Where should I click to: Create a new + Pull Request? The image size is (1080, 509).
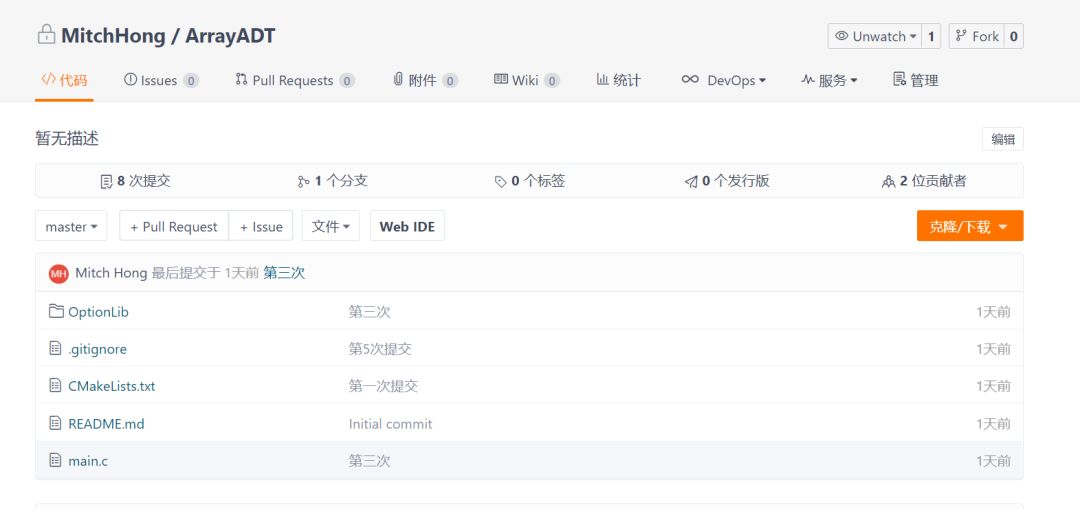(174, 226)
